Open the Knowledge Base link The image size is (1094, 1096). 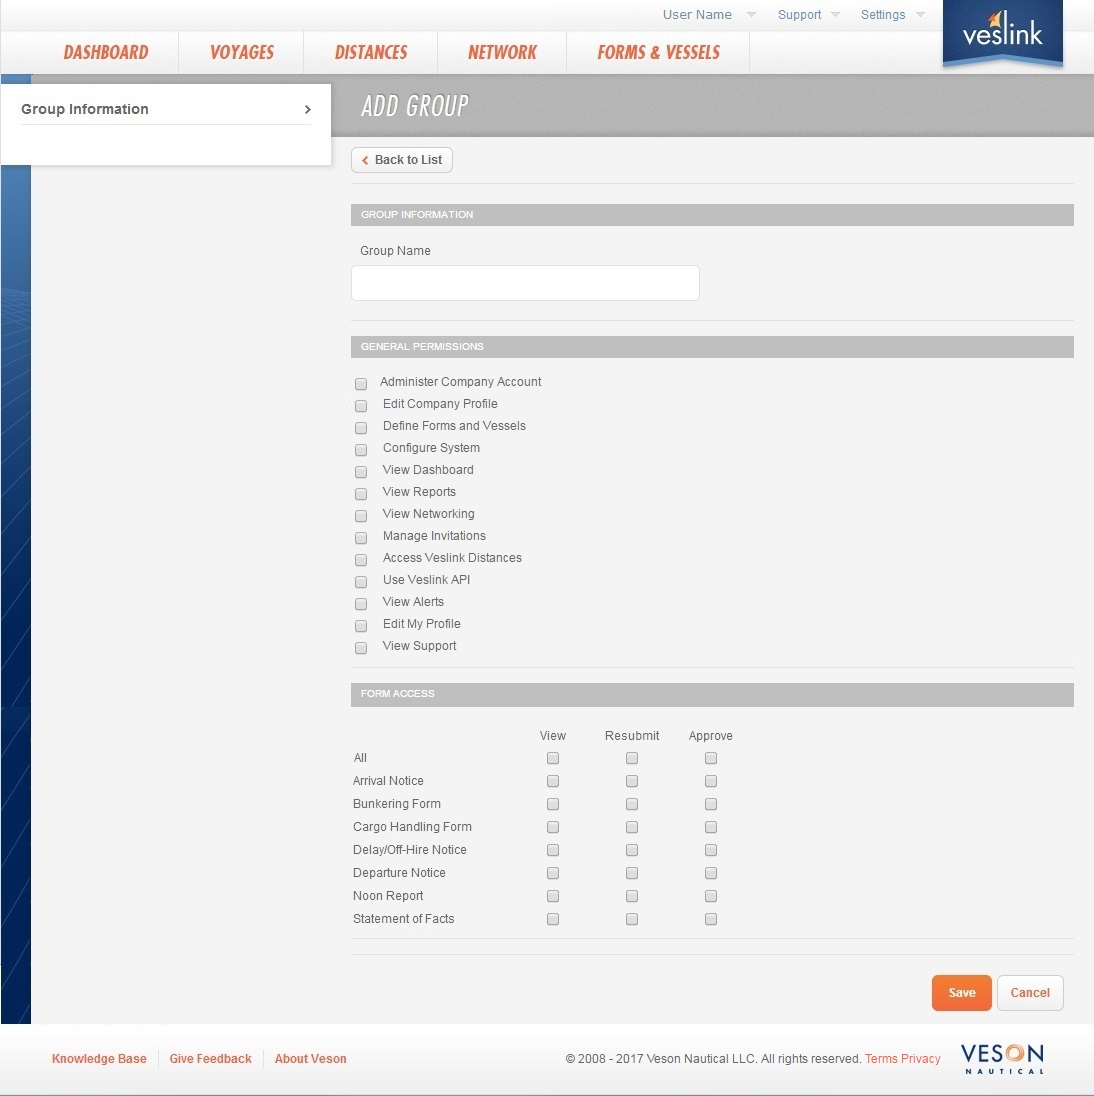pyautogui.click(x=99, y=1058)
